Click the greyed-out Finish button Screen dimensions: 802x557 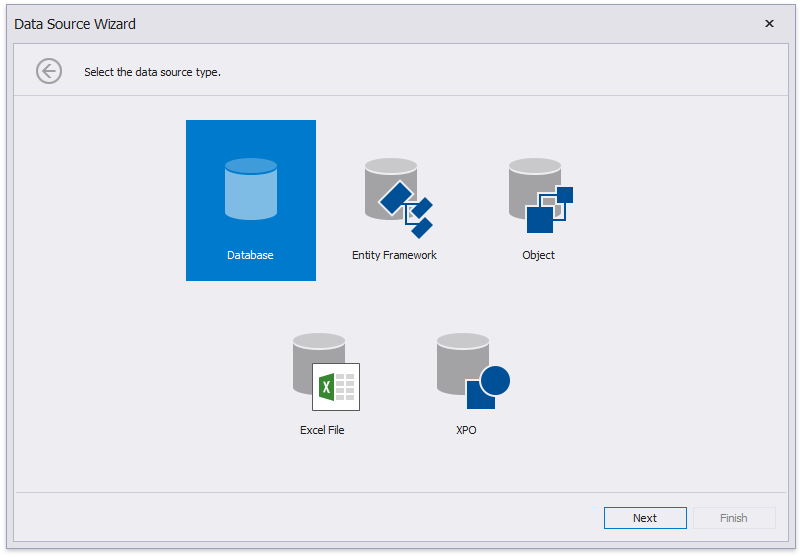pyautogui.click(x=733, y=518)
